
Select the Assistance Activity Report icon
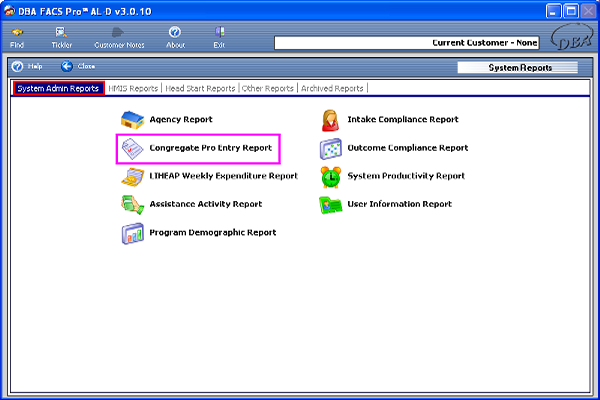(x=132, y=205)
